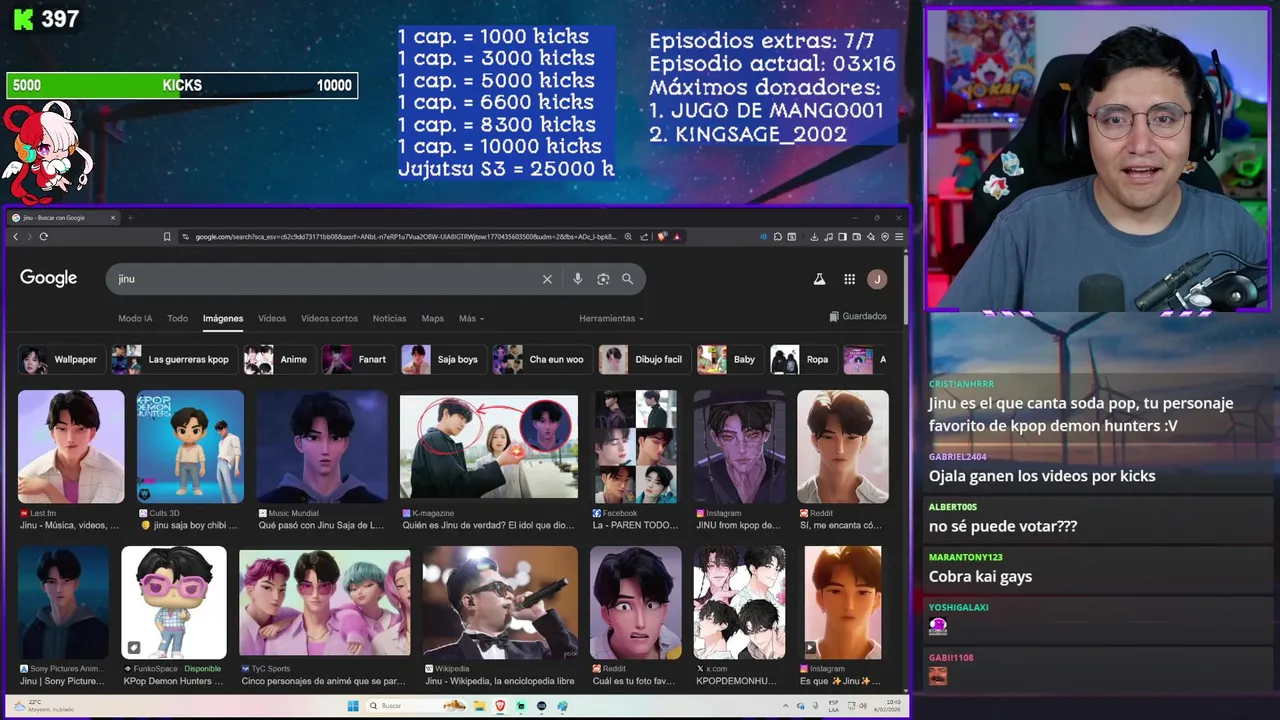Screen dimensions: 1280x720
Task: Click 'Jinu | Sony Picture...' result caption
Action: (x=61, y=681)
